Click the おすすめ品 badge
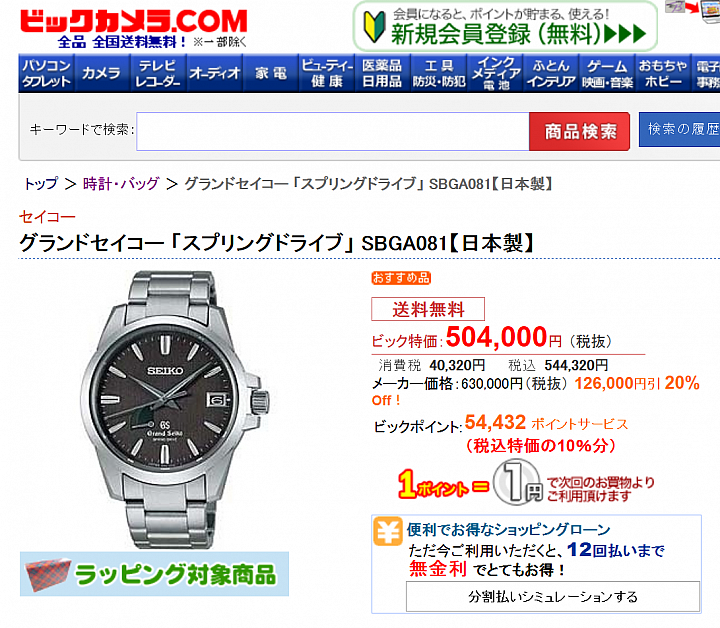720x628 pixels. [x=401, y=278]
